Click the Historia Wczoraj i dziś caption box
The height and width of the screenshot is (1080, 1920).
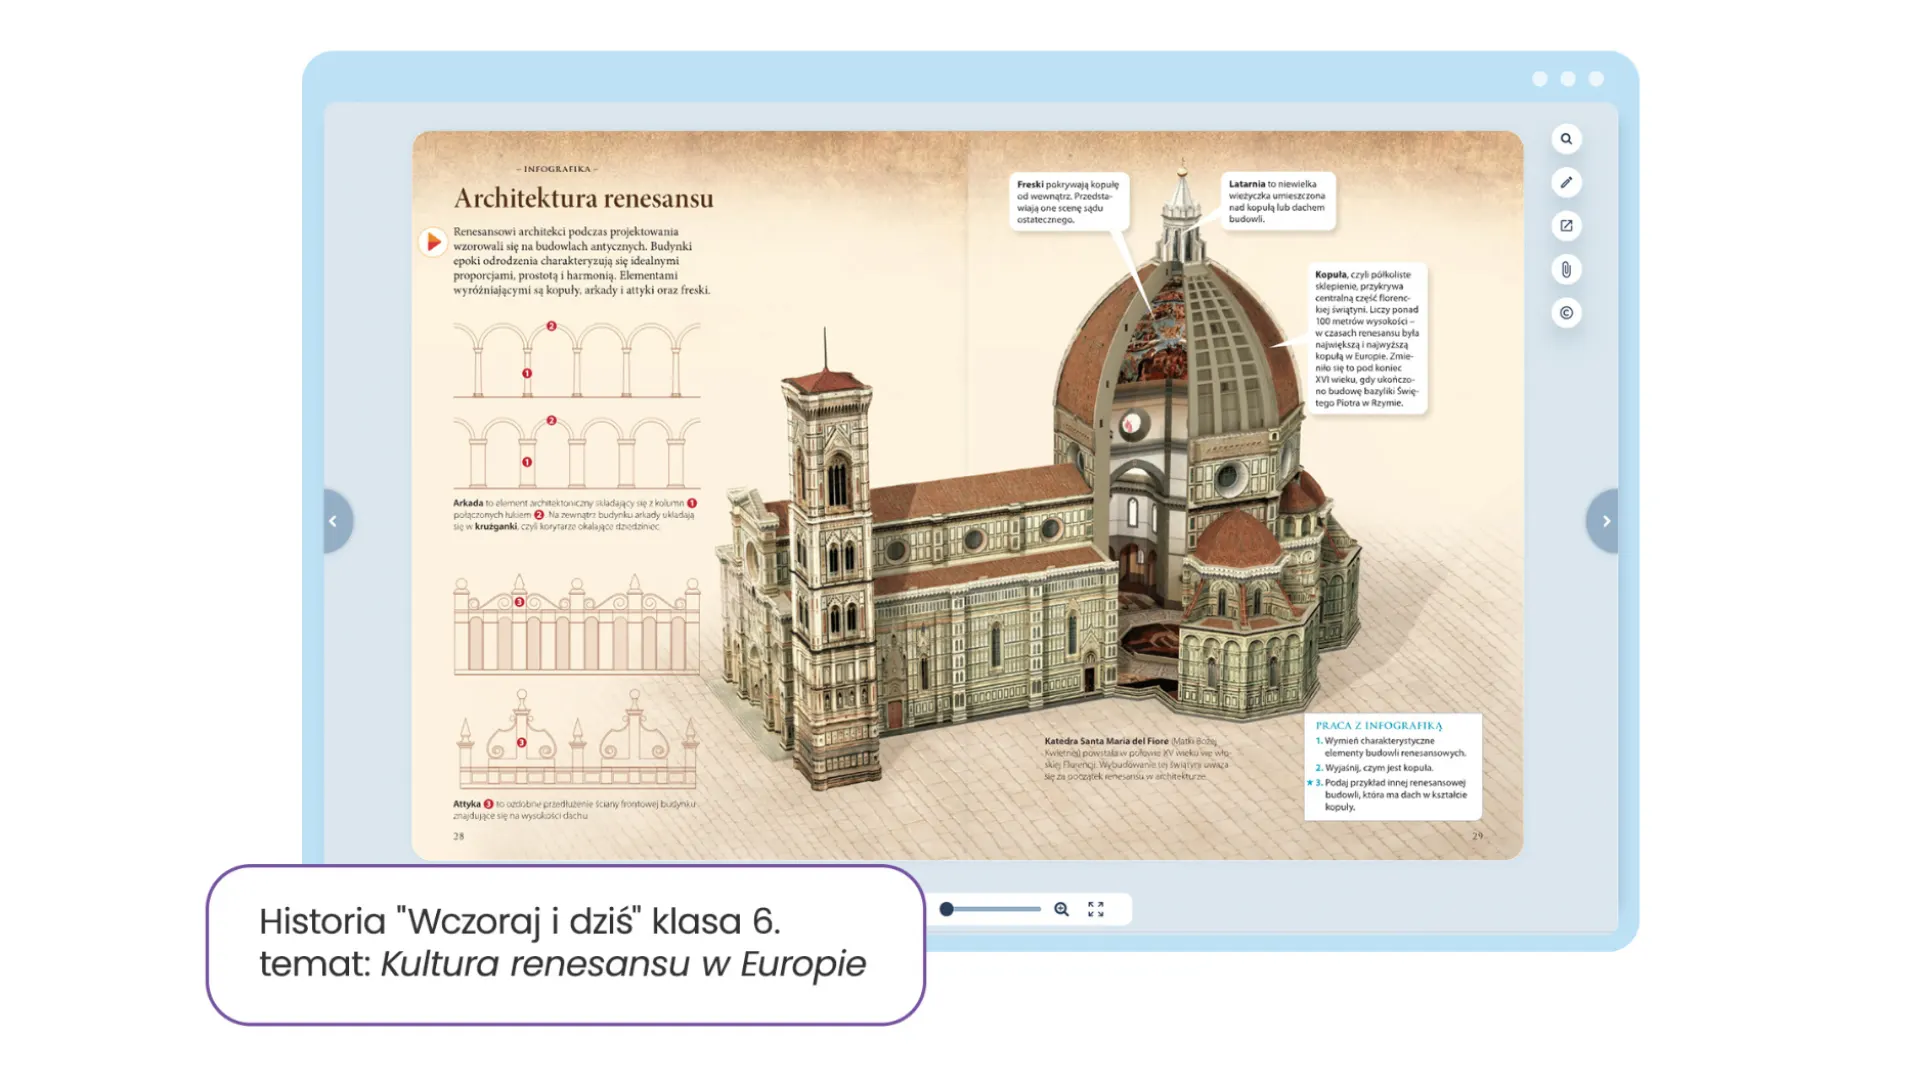(x=565, y=944)
